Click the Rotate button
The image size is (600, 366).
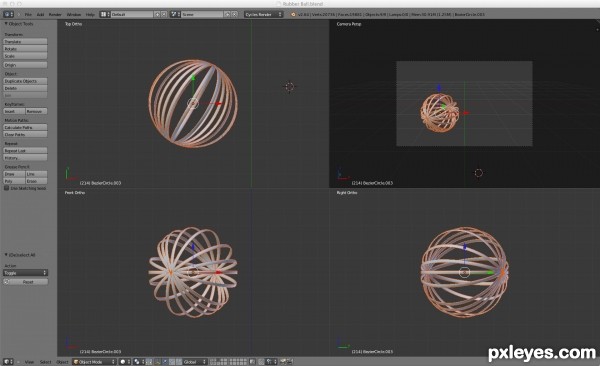tap(25, 49)
